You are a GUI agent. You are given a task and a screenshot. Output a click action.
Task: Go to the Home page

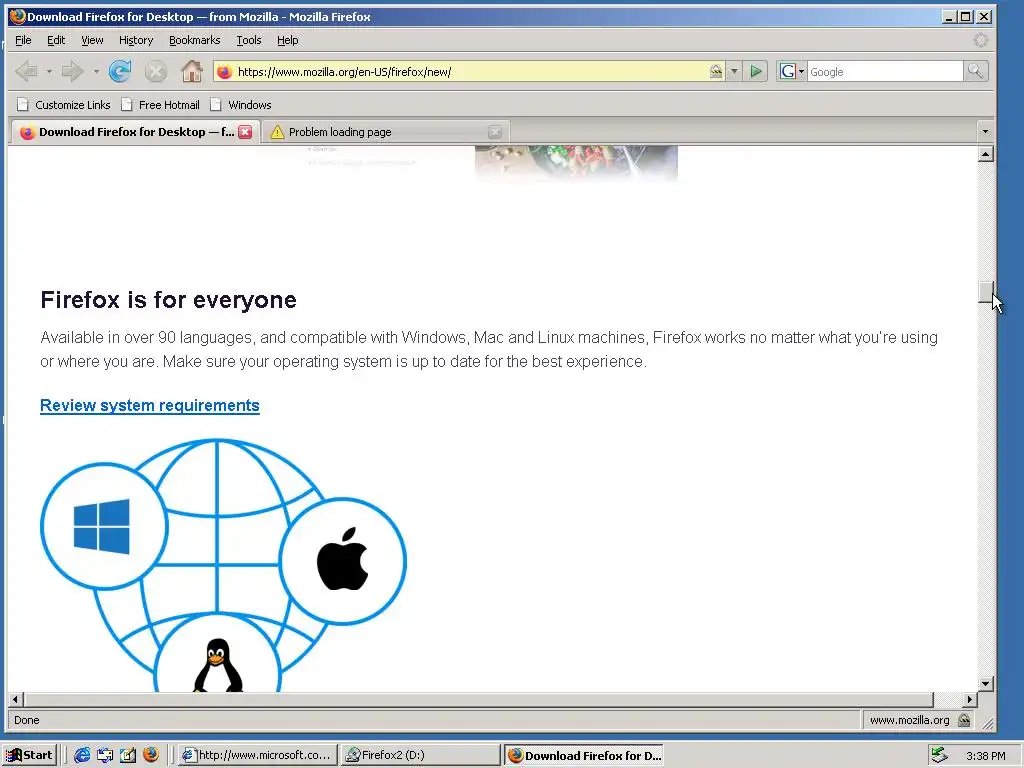pyautogui.click(x=191, y=71)
